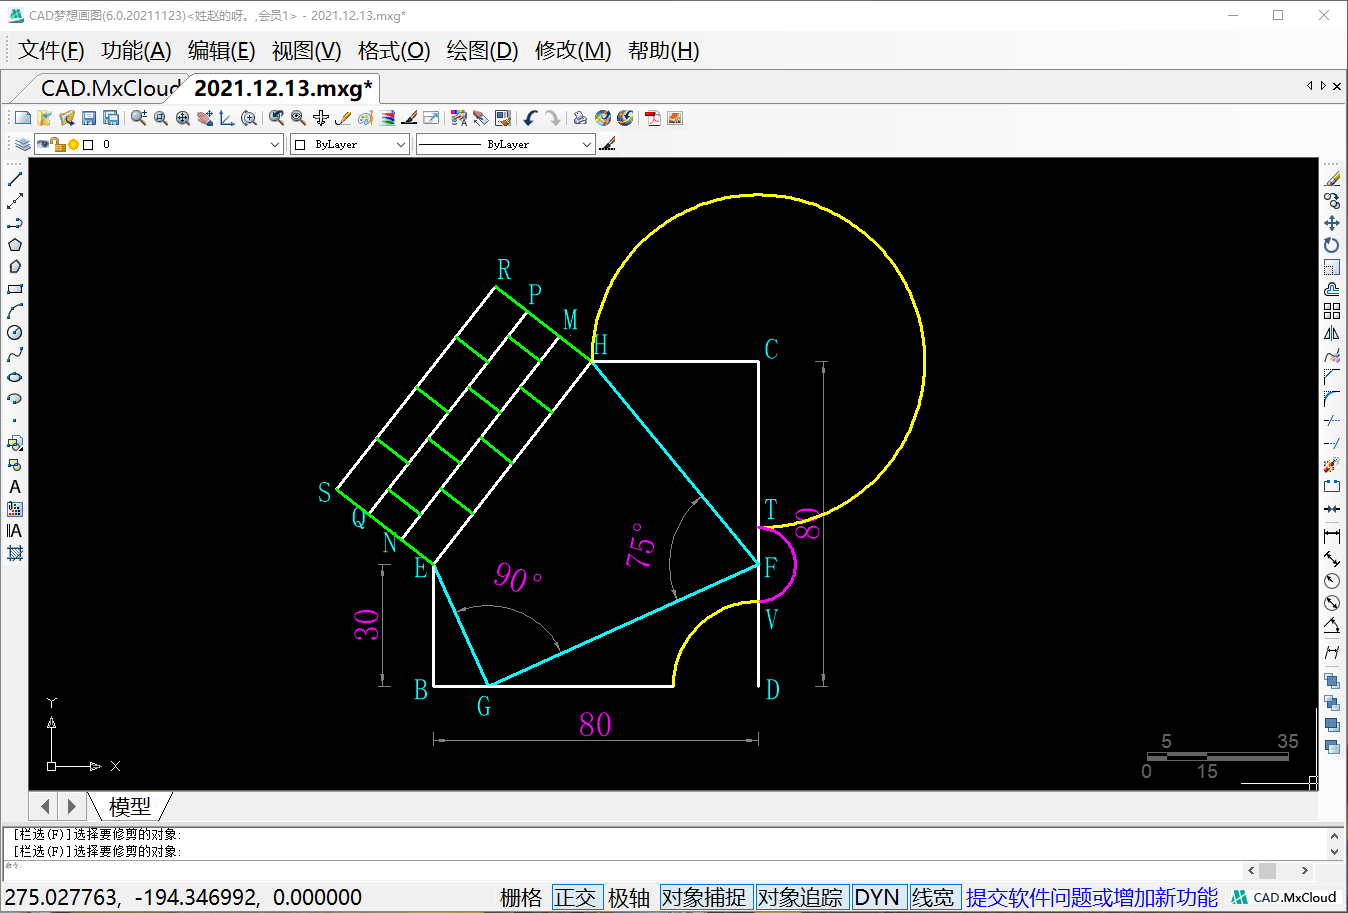The width and height of the screenshot is (1348, 913).
Task: Click the CAD.MxCloud status bar logo
Action: 1284,897
